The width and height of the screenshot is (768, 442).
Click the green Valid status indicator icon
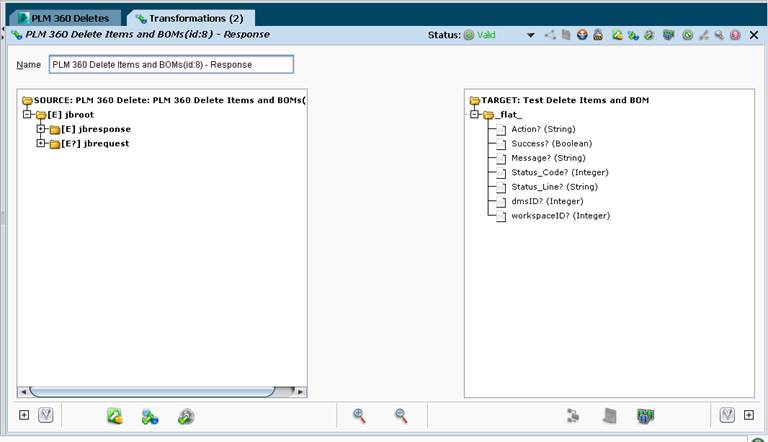click(x=469, y=35)
